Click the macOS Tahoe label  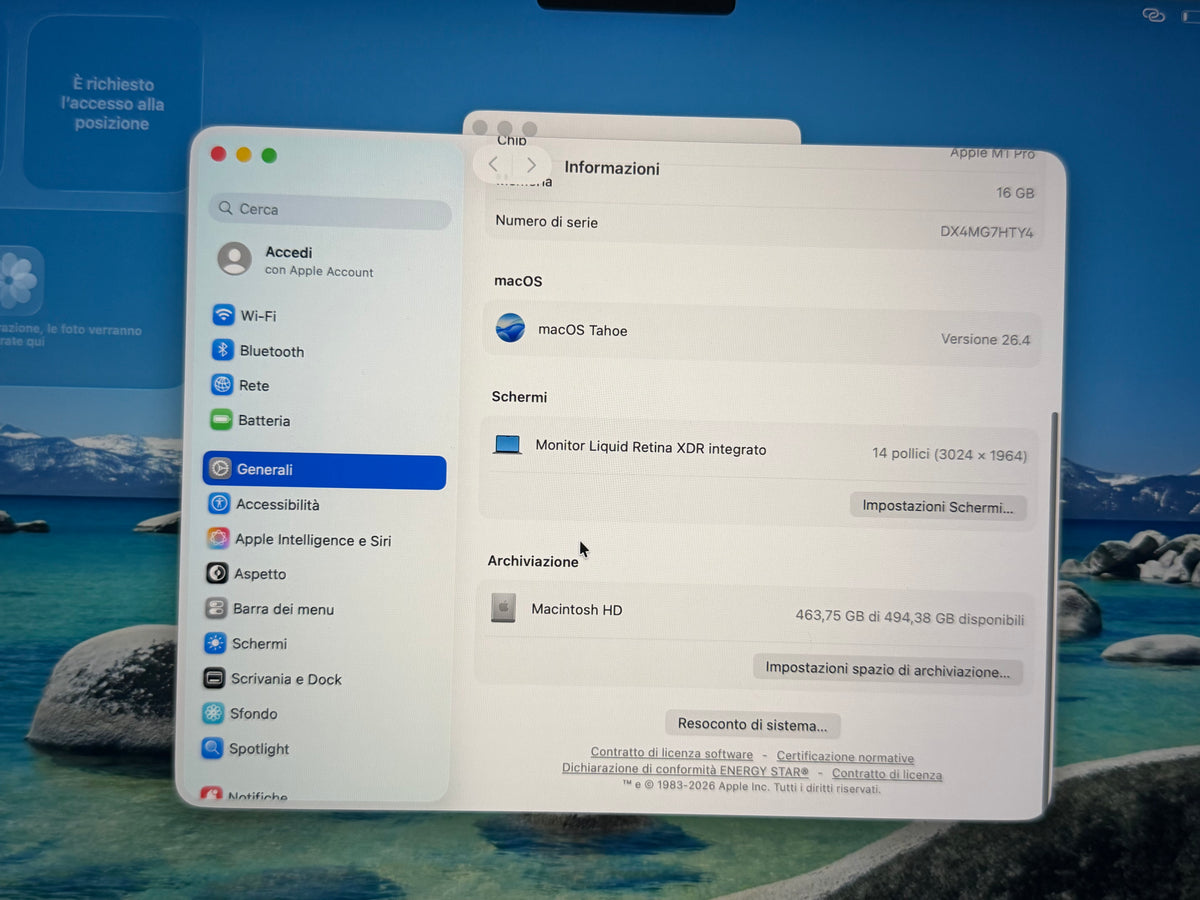click(583, 330)
